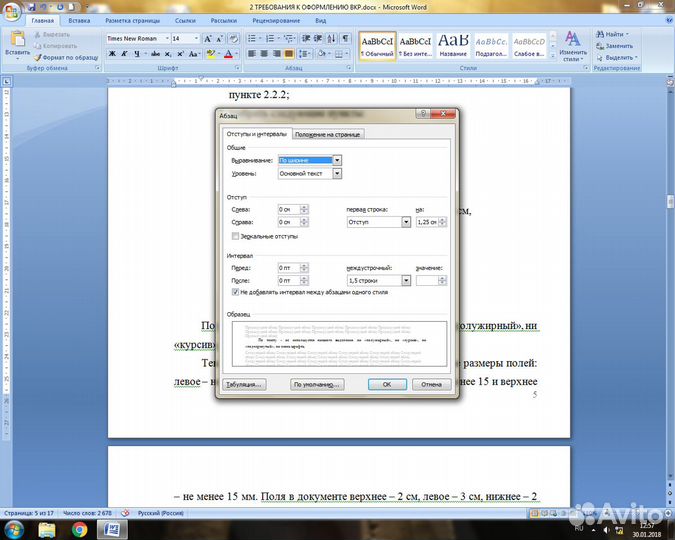Expand the Выравнивание dropdown
675x540 pixels.
click(x=337, y=160)
